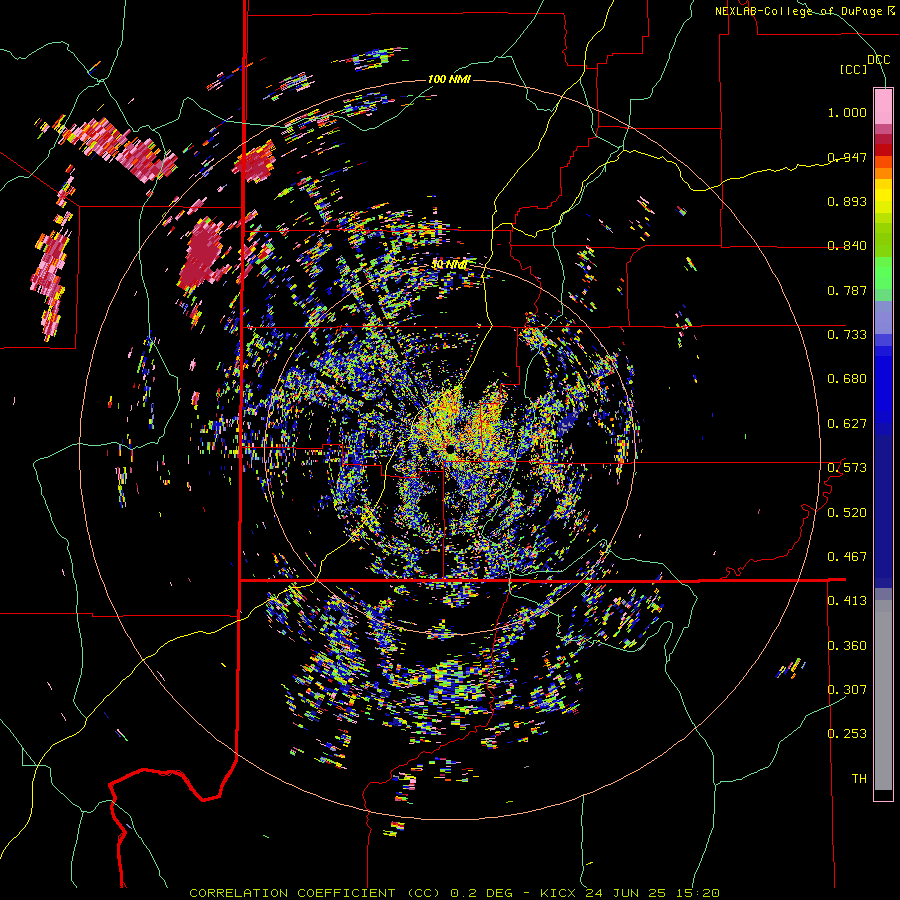Click the 0.787 legend value
The width and height of the screenshot is (900, 900).
[x=847, y=290]
